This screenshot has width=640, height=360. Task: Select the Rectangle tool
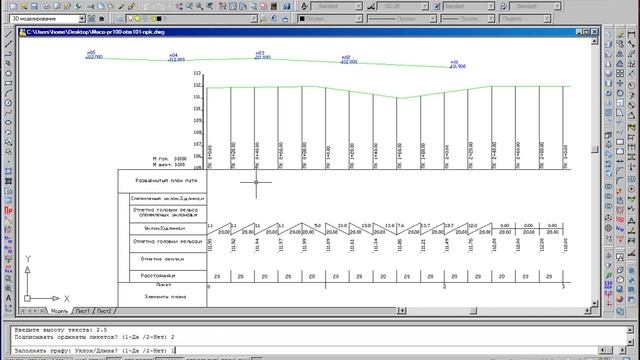point(8,83)
